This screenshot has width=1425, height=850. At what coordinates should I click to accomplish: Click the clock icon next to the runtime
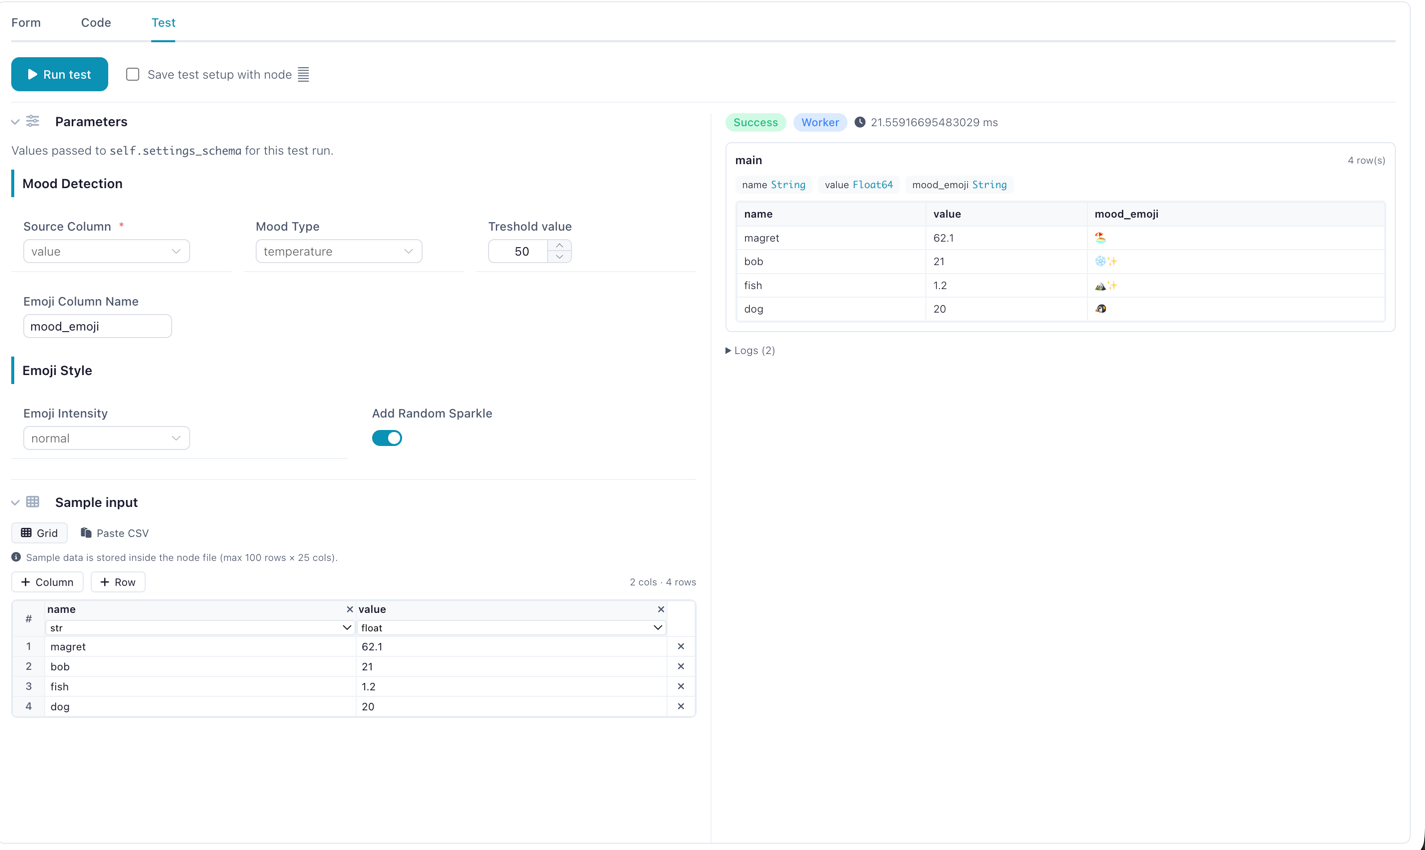point(860,122)
